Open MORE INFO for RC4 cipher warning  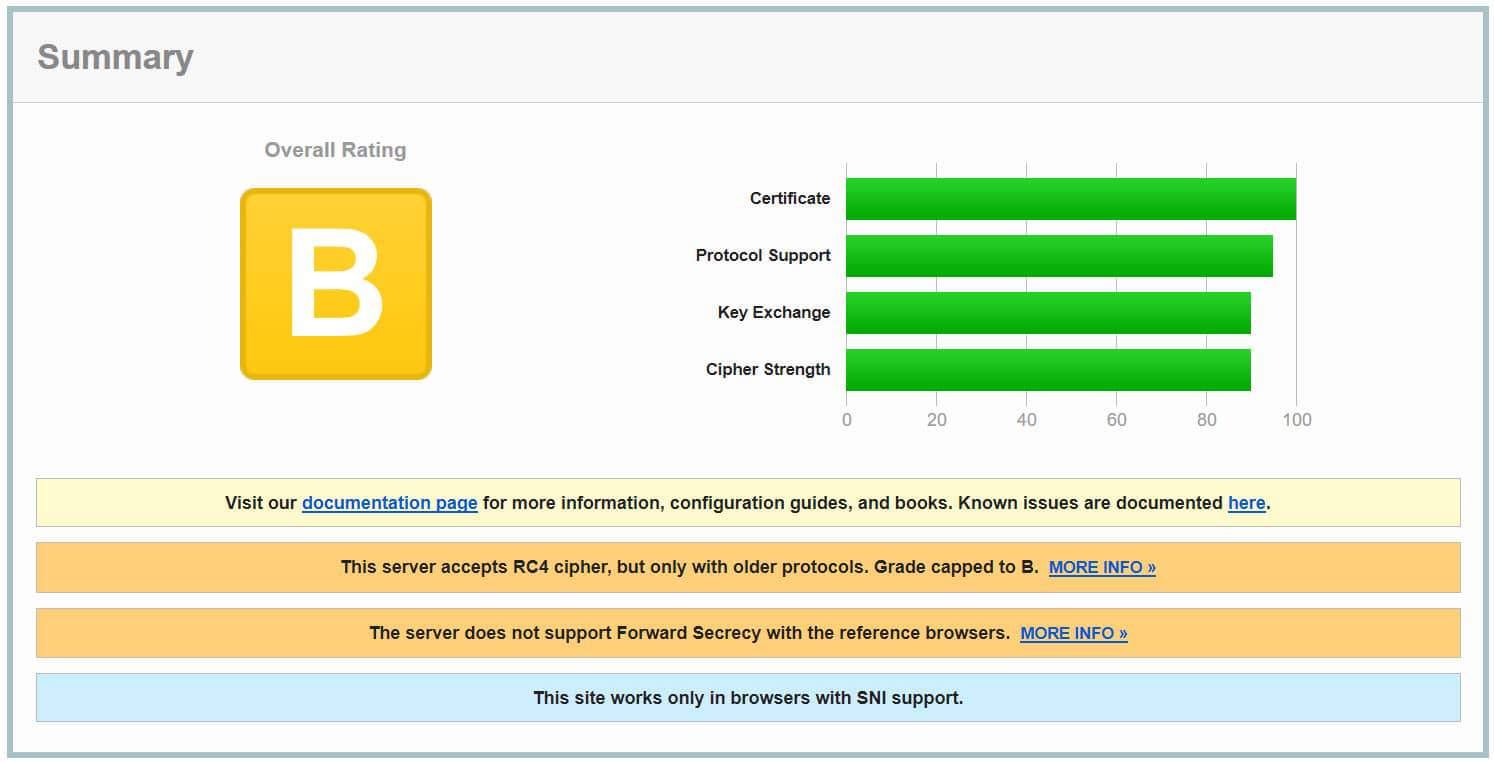(1102, 567)
